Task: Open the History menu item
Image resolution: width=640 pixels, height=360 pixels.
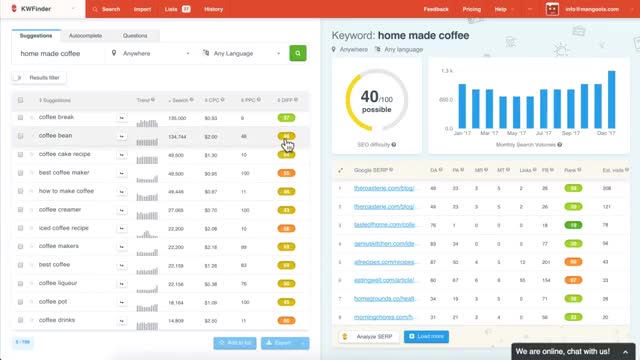Action: pos(213,9)
